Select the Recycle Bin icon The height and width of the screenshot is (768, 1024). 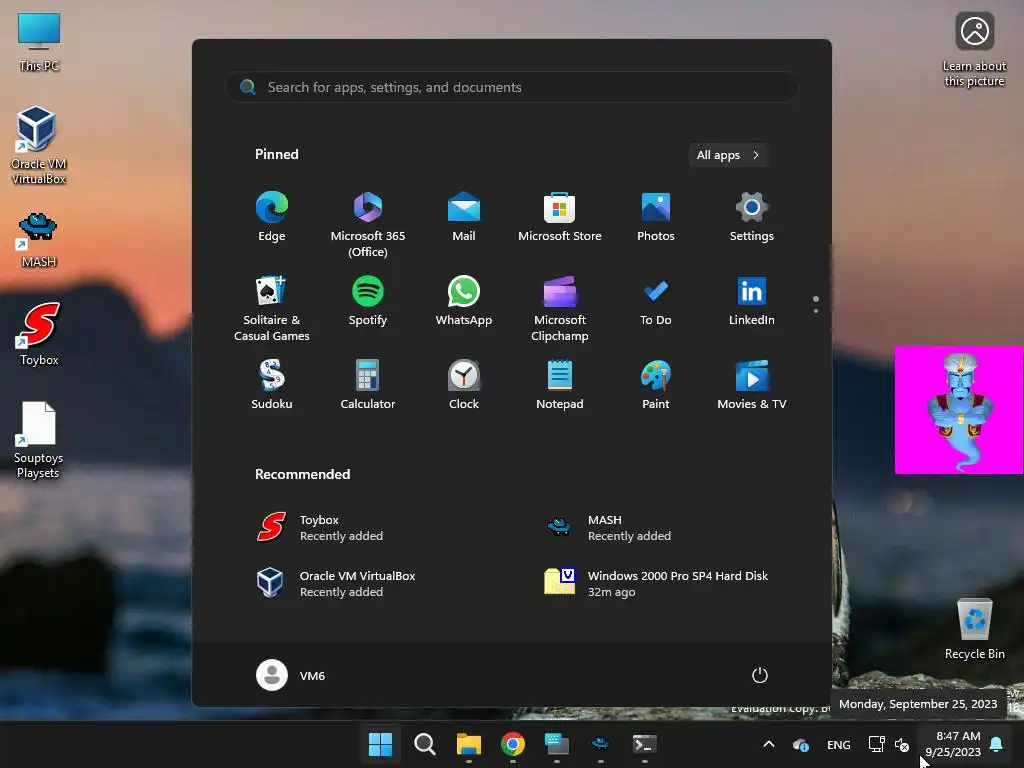[x=974, y=628]
